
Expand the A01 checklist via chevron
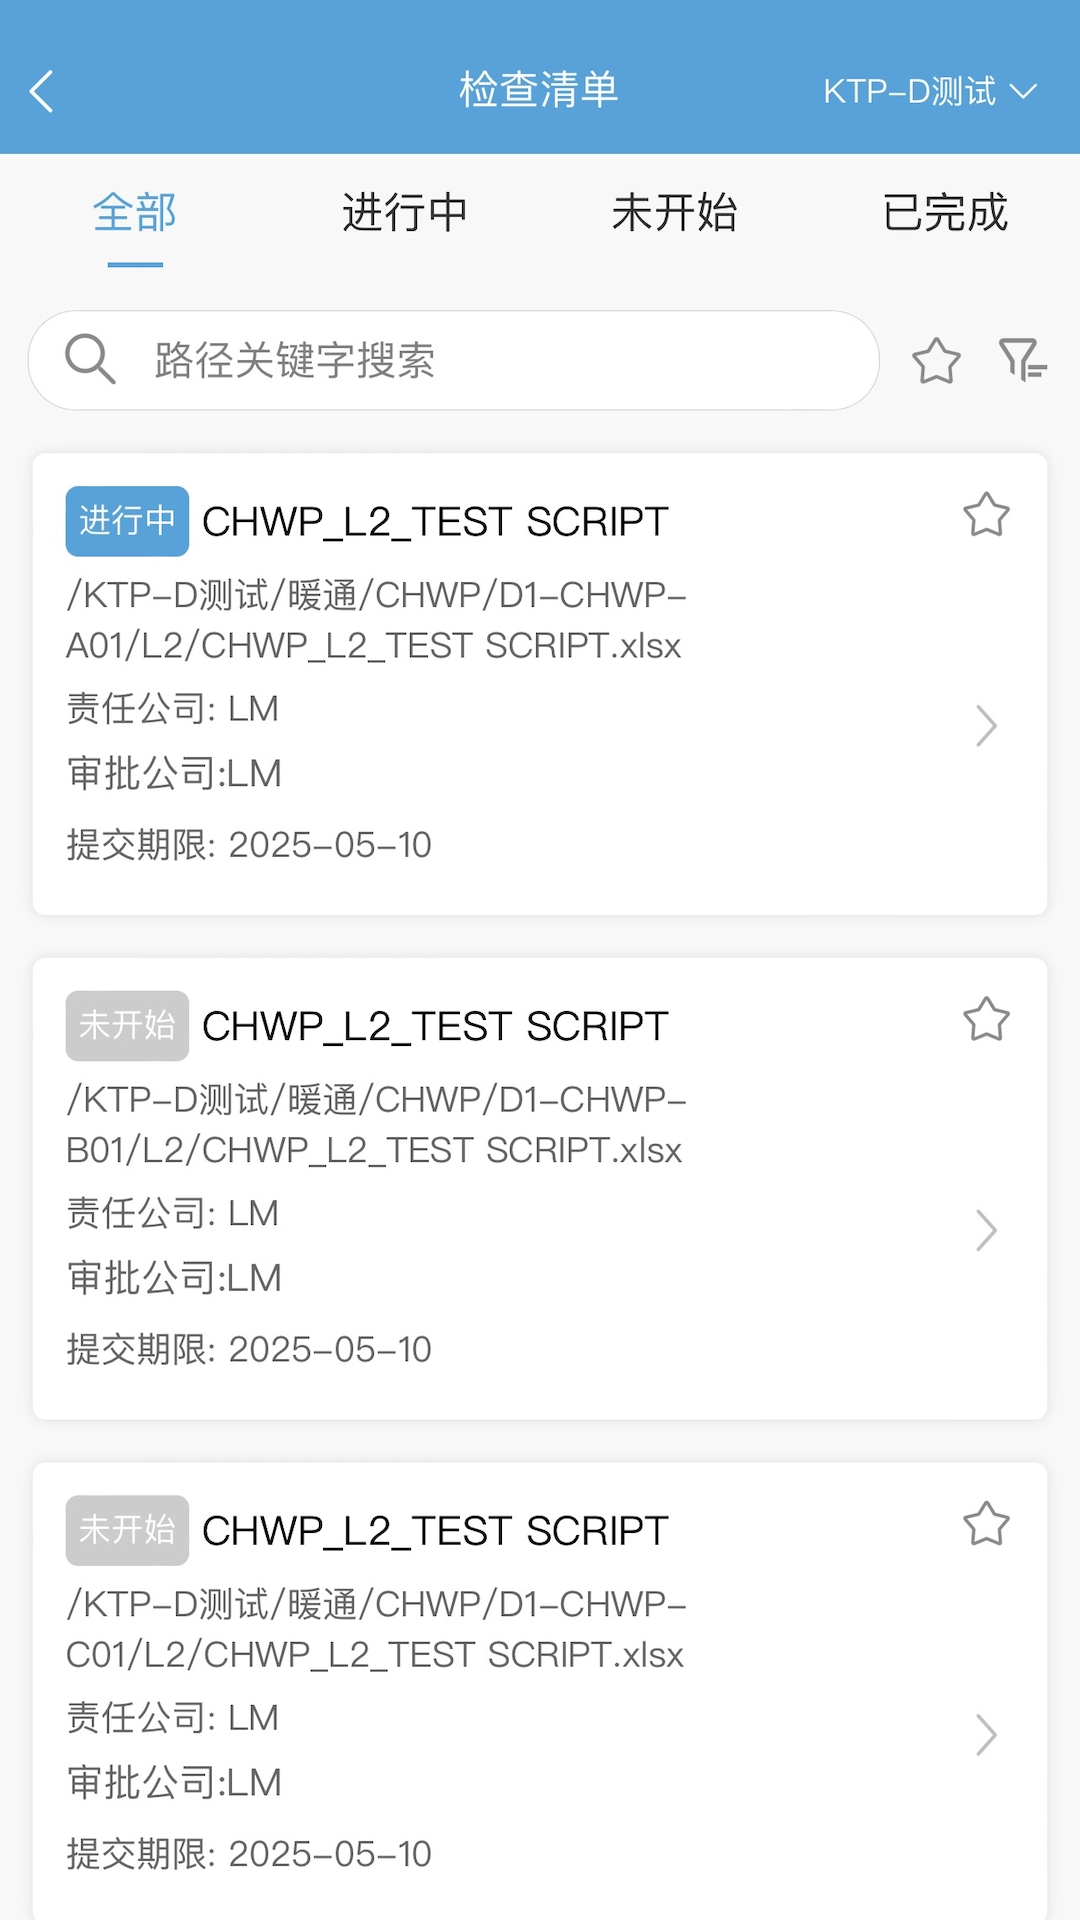986,726
